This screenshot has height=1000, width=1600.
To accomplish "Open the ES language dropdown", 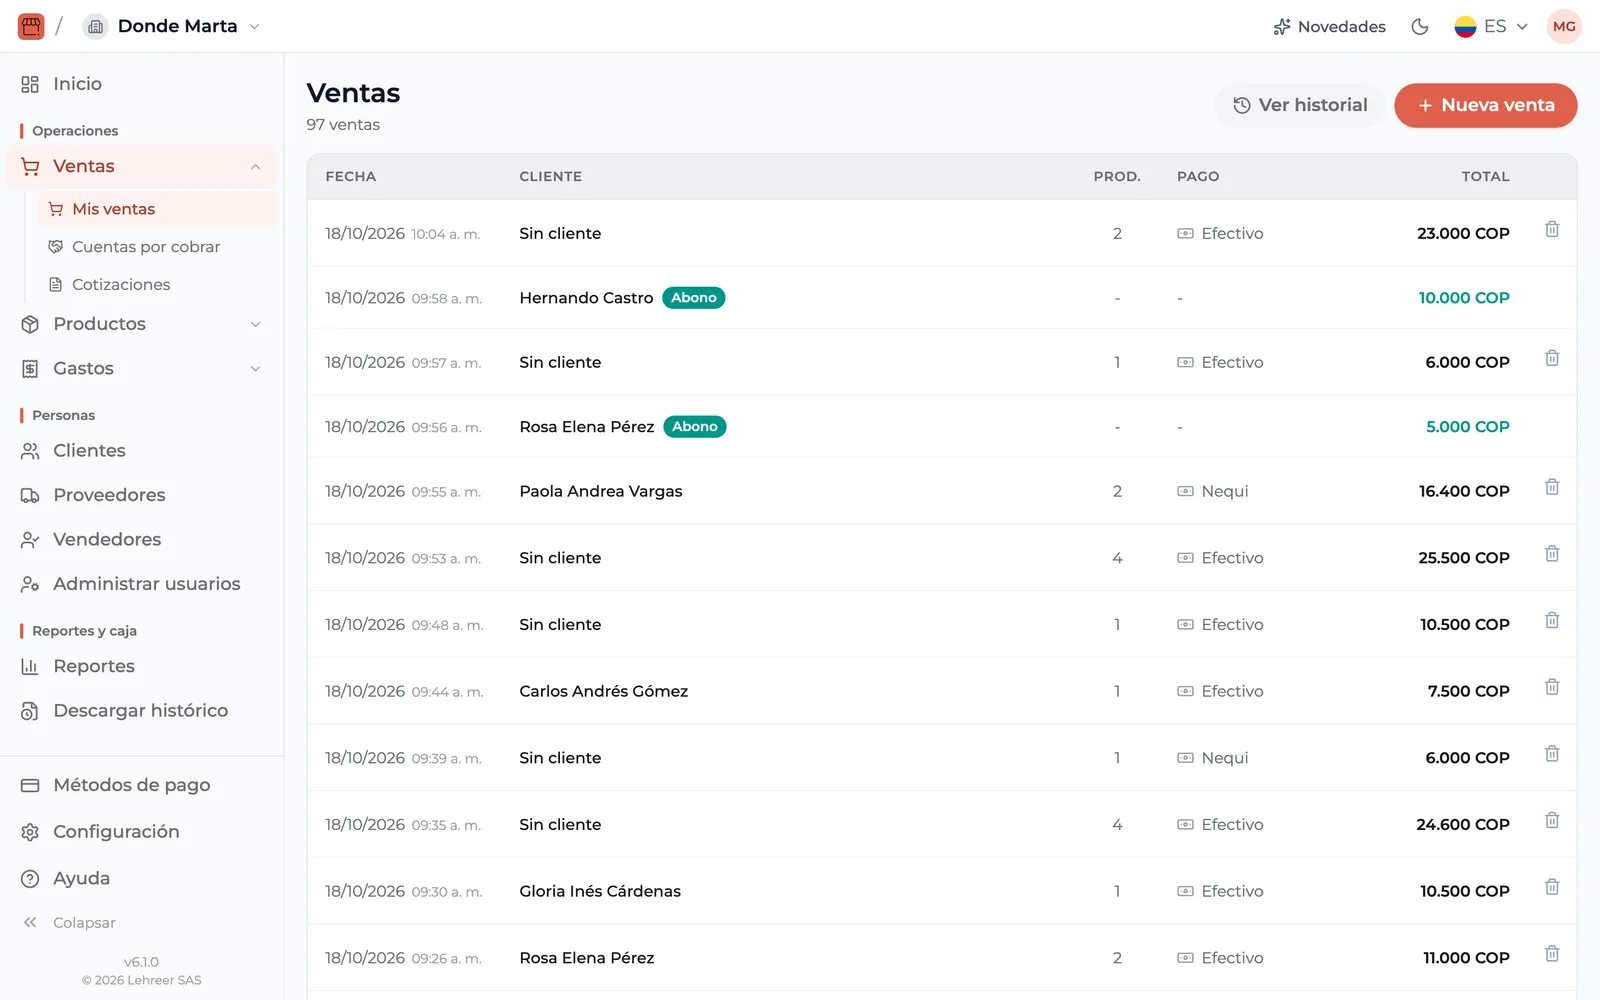I will [x=1491, y=27].
